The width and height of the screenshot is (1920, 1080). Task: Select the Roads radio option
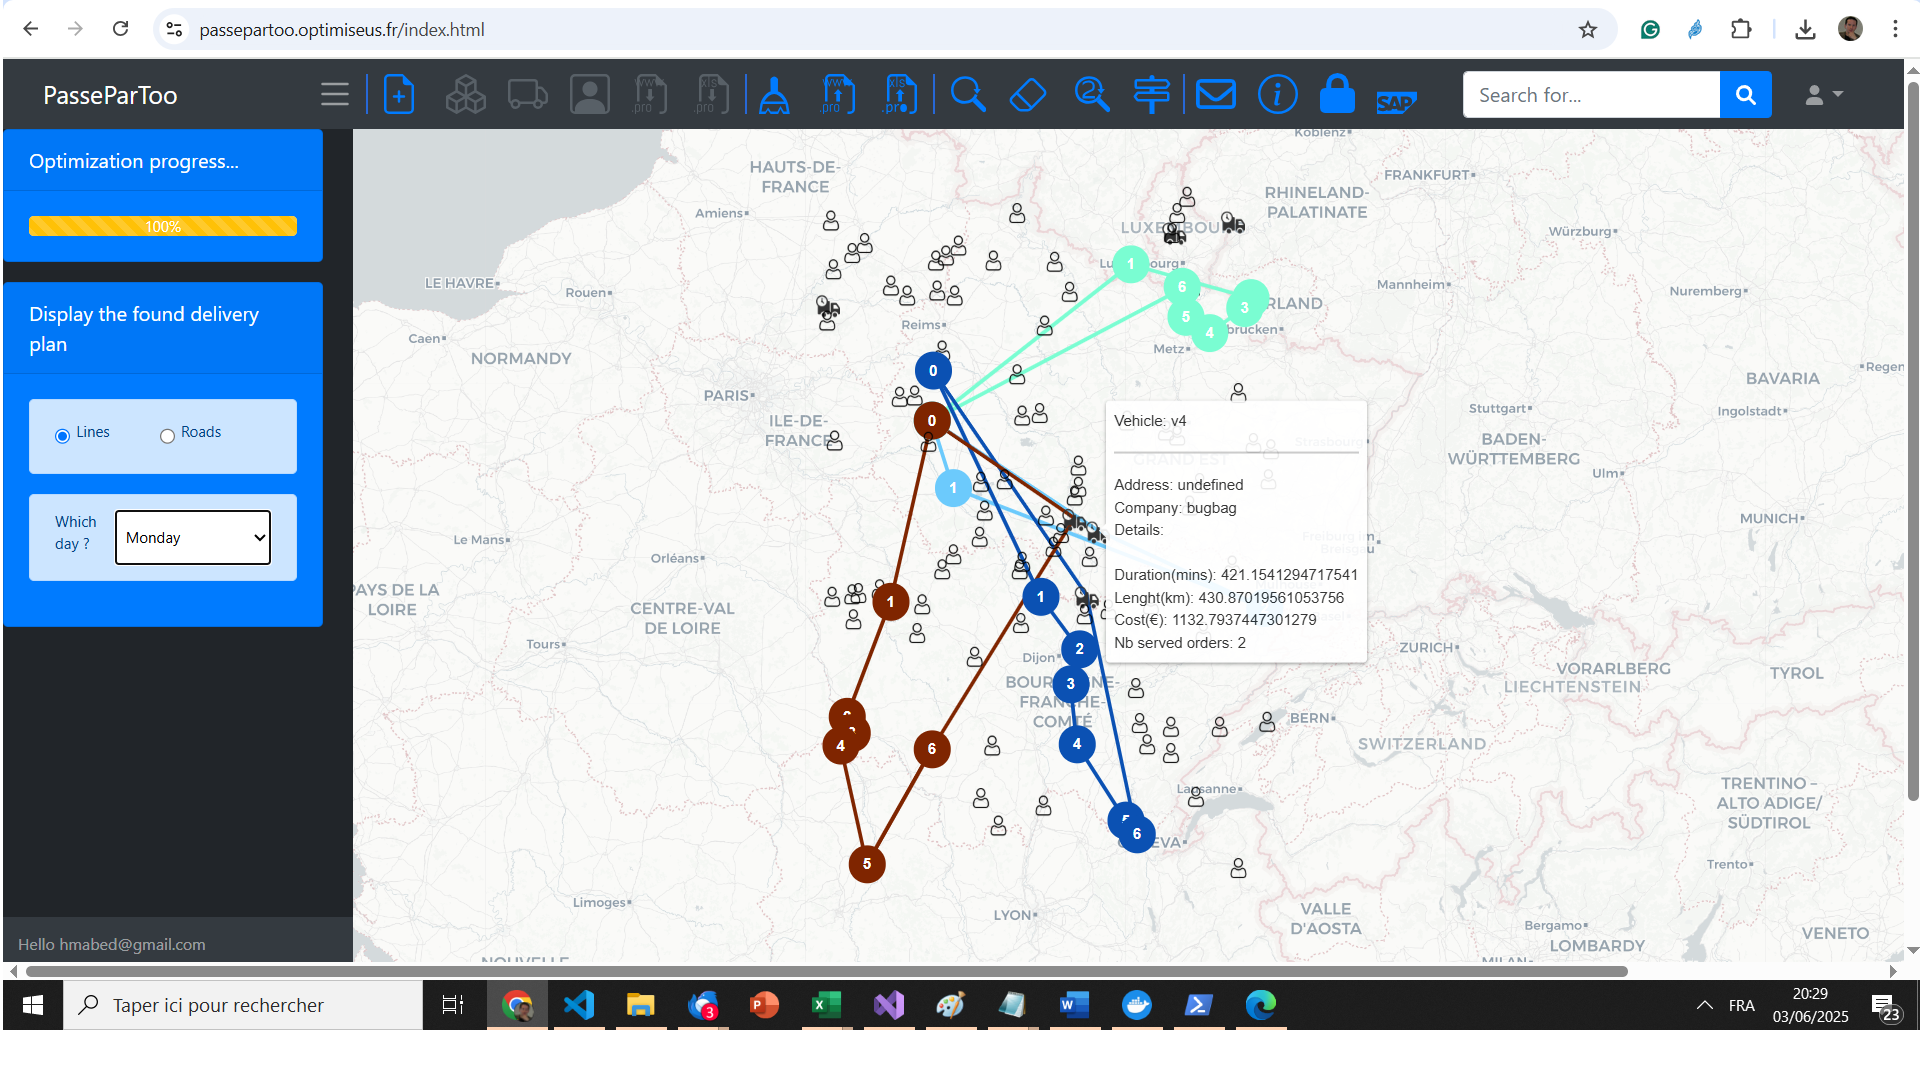point(167,435)
